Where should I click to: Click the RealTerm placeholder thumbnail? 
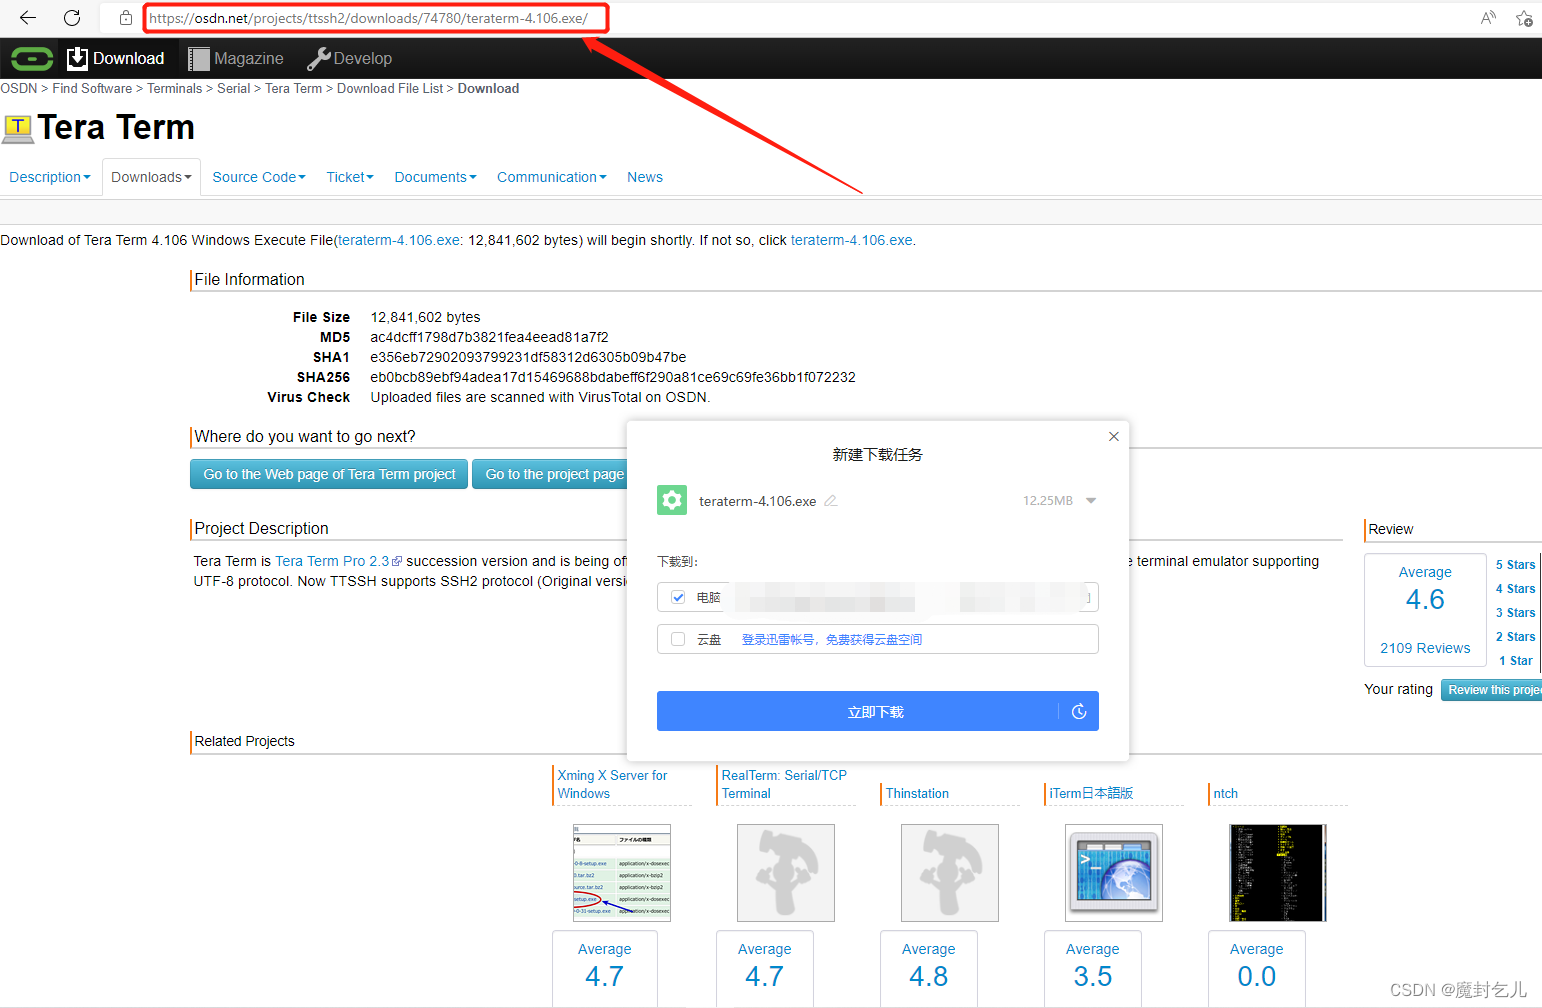pyautogui.click(x=786, y=873)
